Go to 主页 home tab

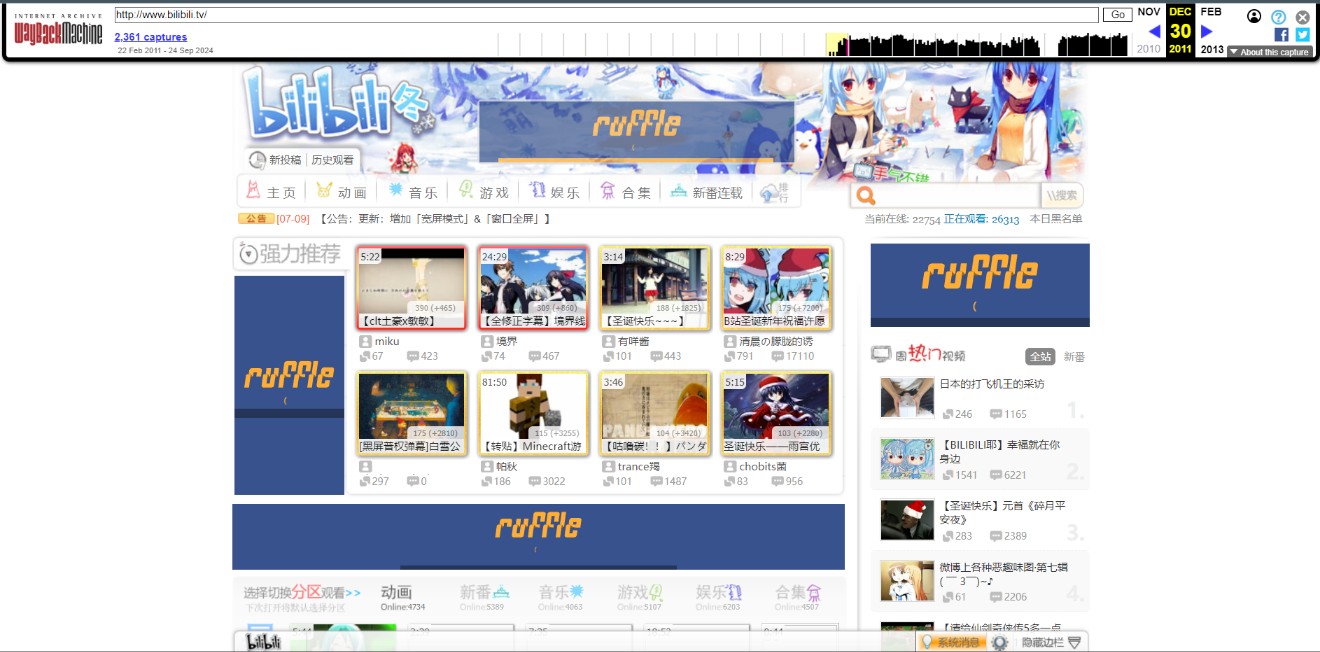click(x=271, y=192)
